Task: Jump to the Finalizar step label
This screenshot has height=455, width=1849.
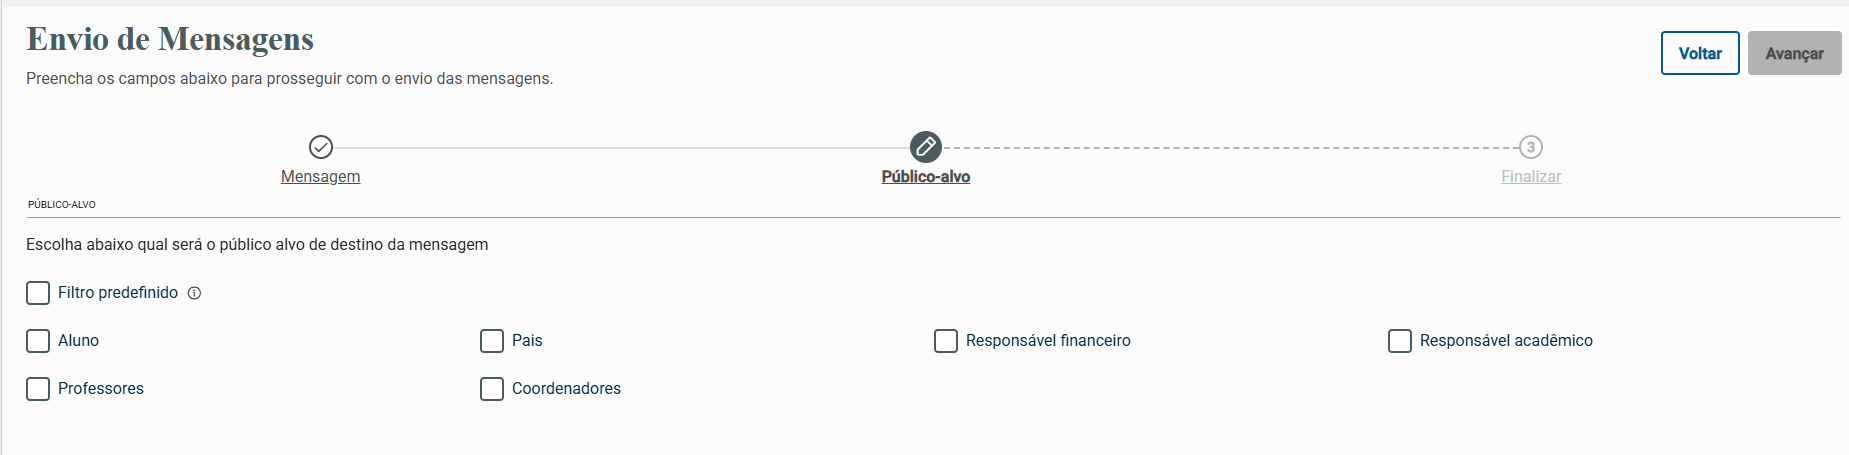Action: [x=1530, y=177]
